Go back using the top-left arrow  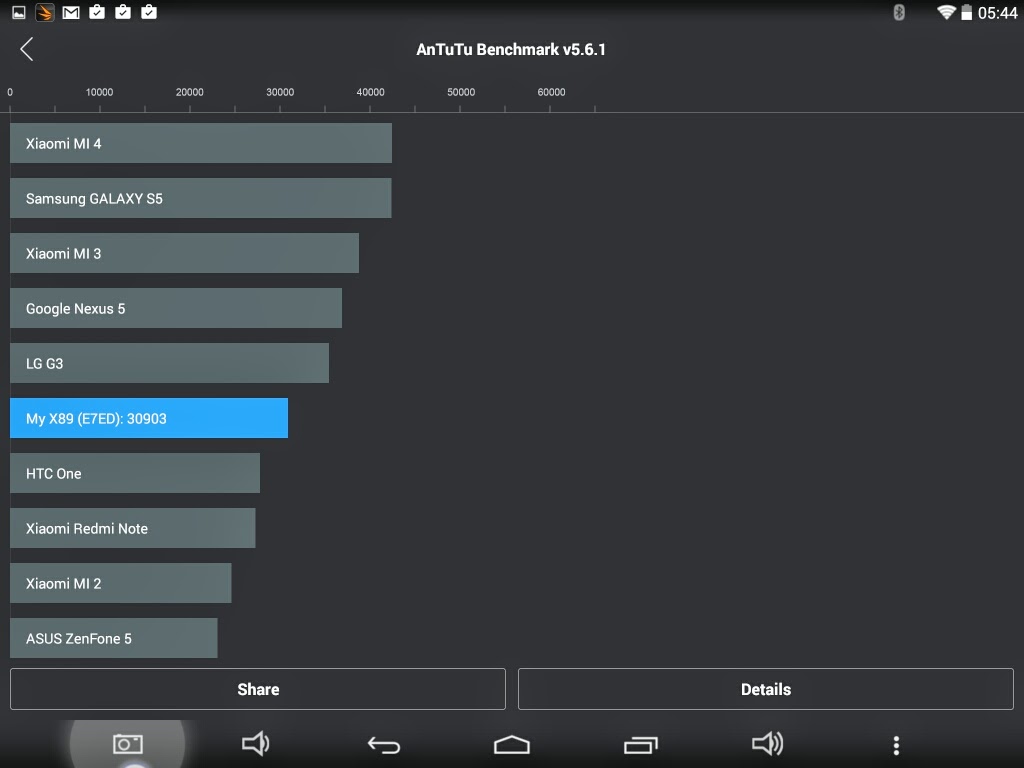coord(27,49)
